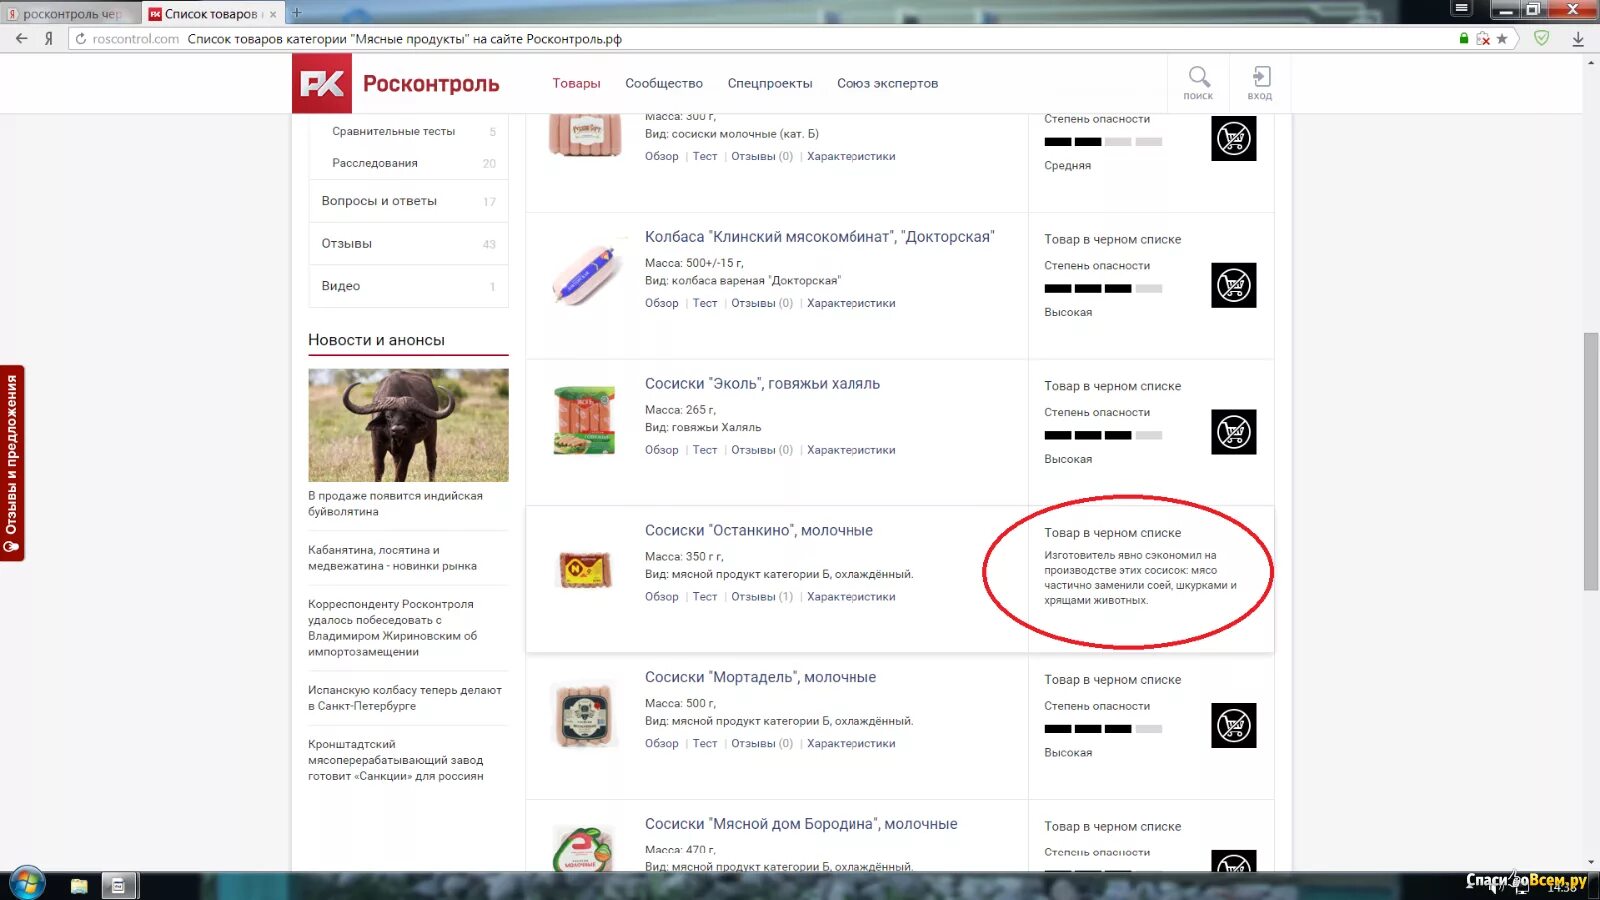Select the Список товаров browser tab
Screen dimensions: 1600x900
coord(211,14)
